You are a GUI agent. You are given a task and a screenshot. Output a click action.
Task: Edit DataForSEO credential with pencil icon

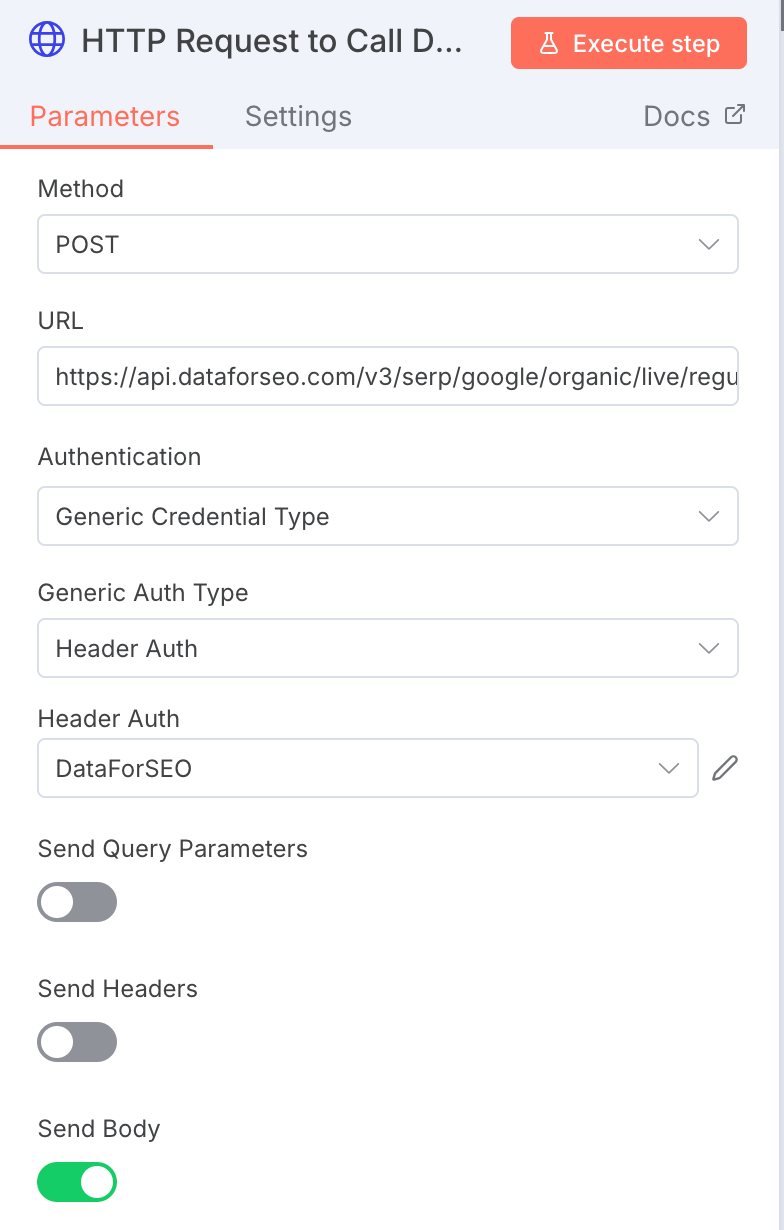(725, 768)
